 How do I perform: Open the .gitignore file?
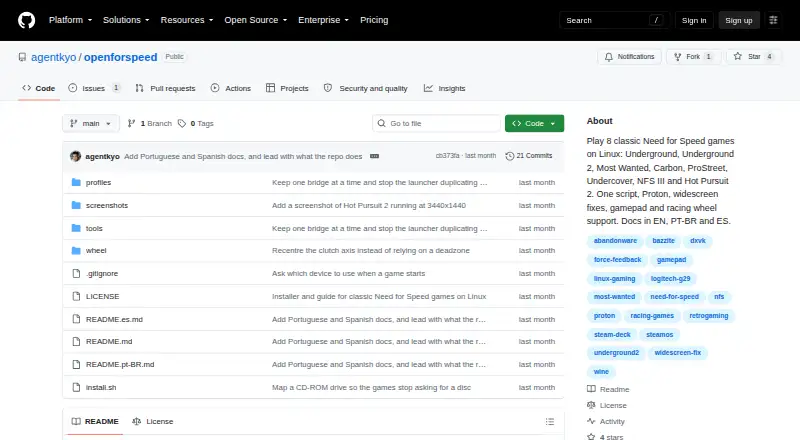click(102, 274)
